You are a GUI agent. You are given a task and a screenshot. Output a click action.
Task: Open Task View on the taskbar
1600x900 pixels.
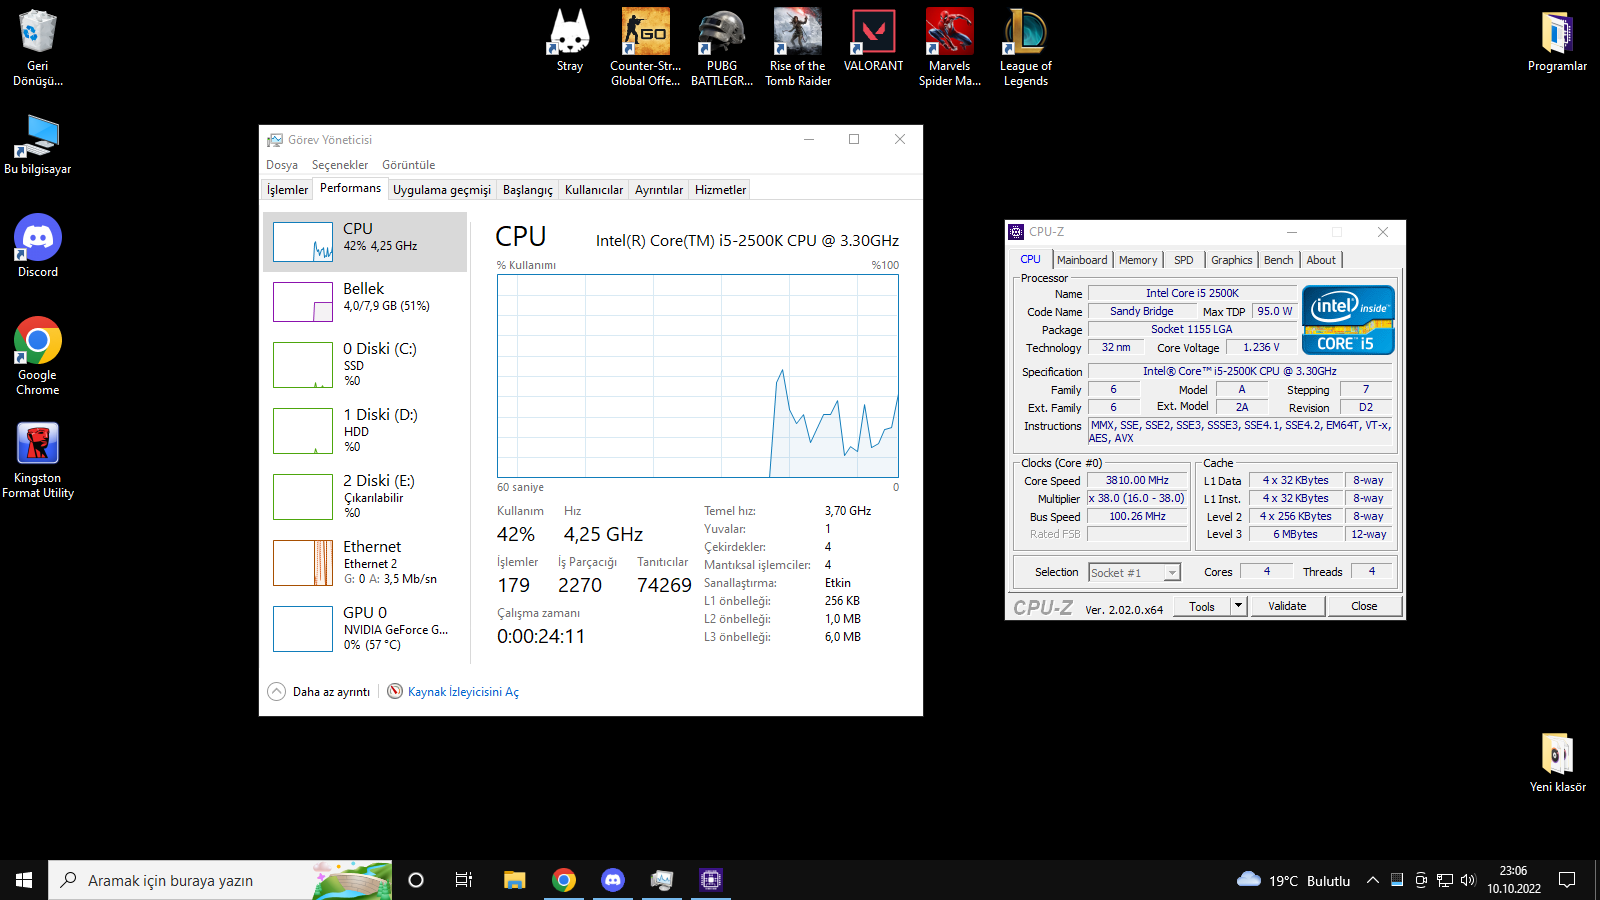[464, 880]
